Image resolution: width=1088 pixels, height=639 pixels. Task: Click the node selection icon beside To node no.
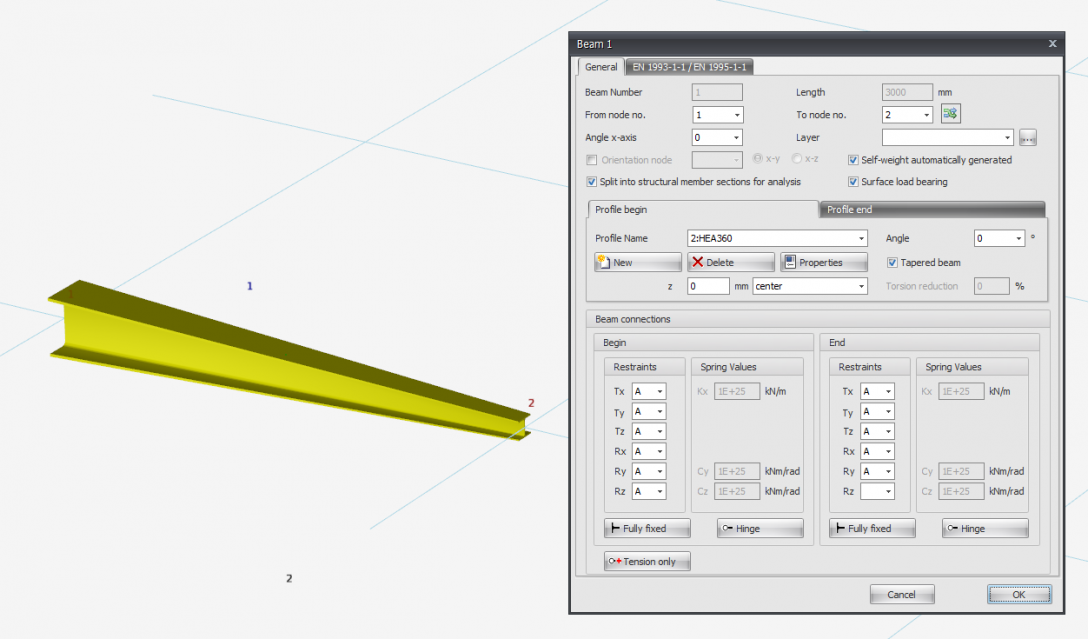coord(950,114)
